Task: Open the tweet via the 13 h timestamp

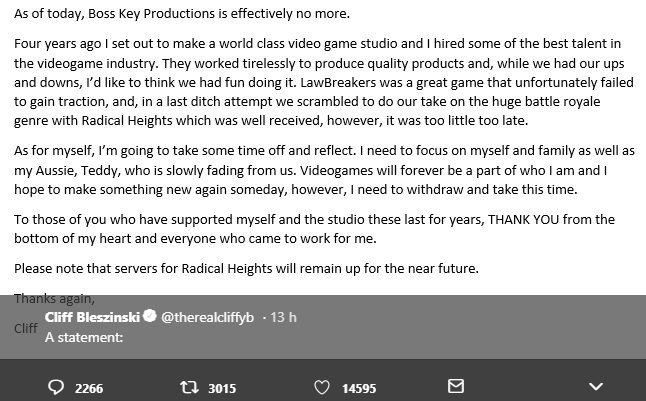Action: click(283, 317)
